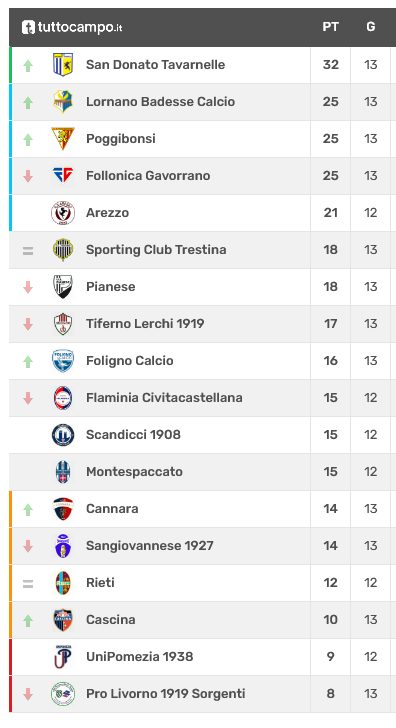The width and height of the screenshot is (396, 728).
Task: Click green up arrow beside Lornano Badesse
Action: tap(28, 102)
